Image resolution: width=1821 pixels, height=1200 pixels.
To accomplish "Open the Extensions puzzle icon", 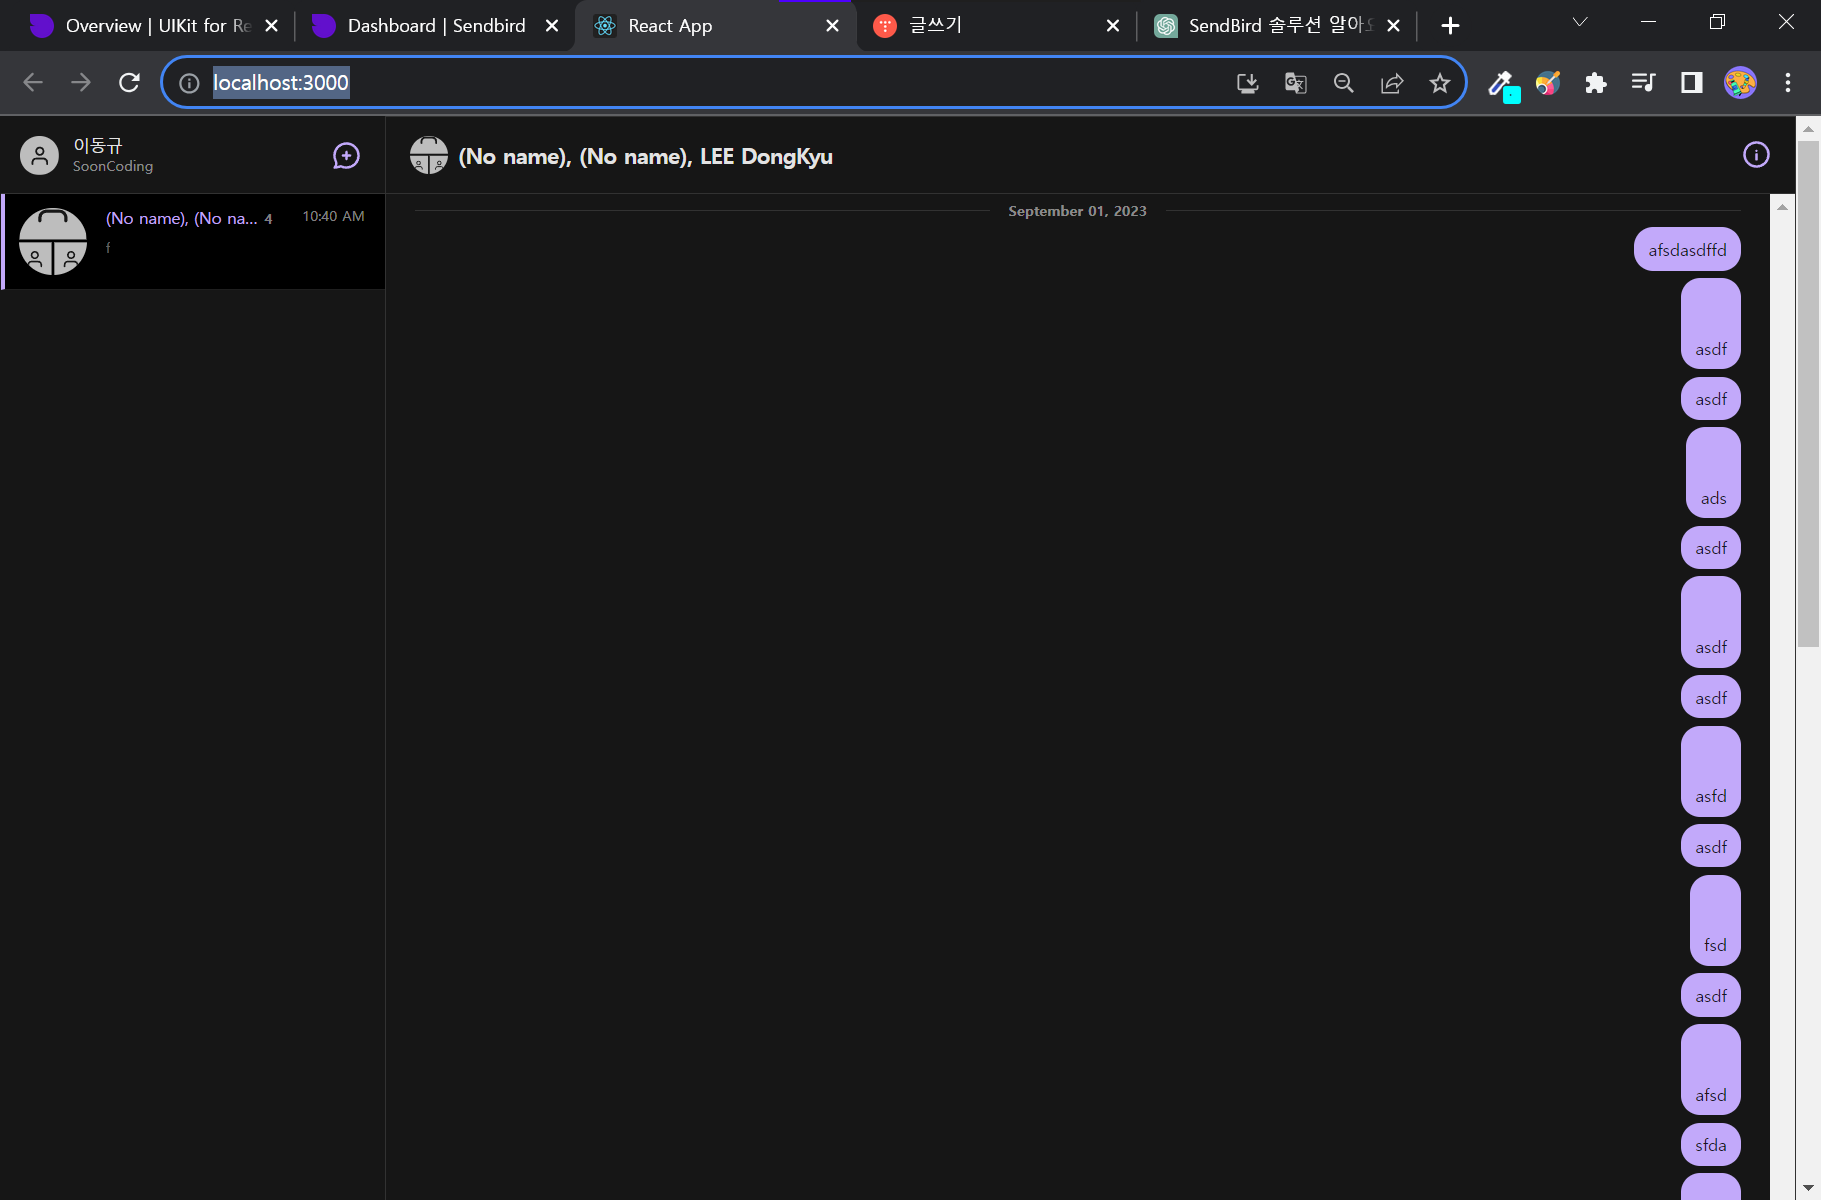I will 1596,83.
